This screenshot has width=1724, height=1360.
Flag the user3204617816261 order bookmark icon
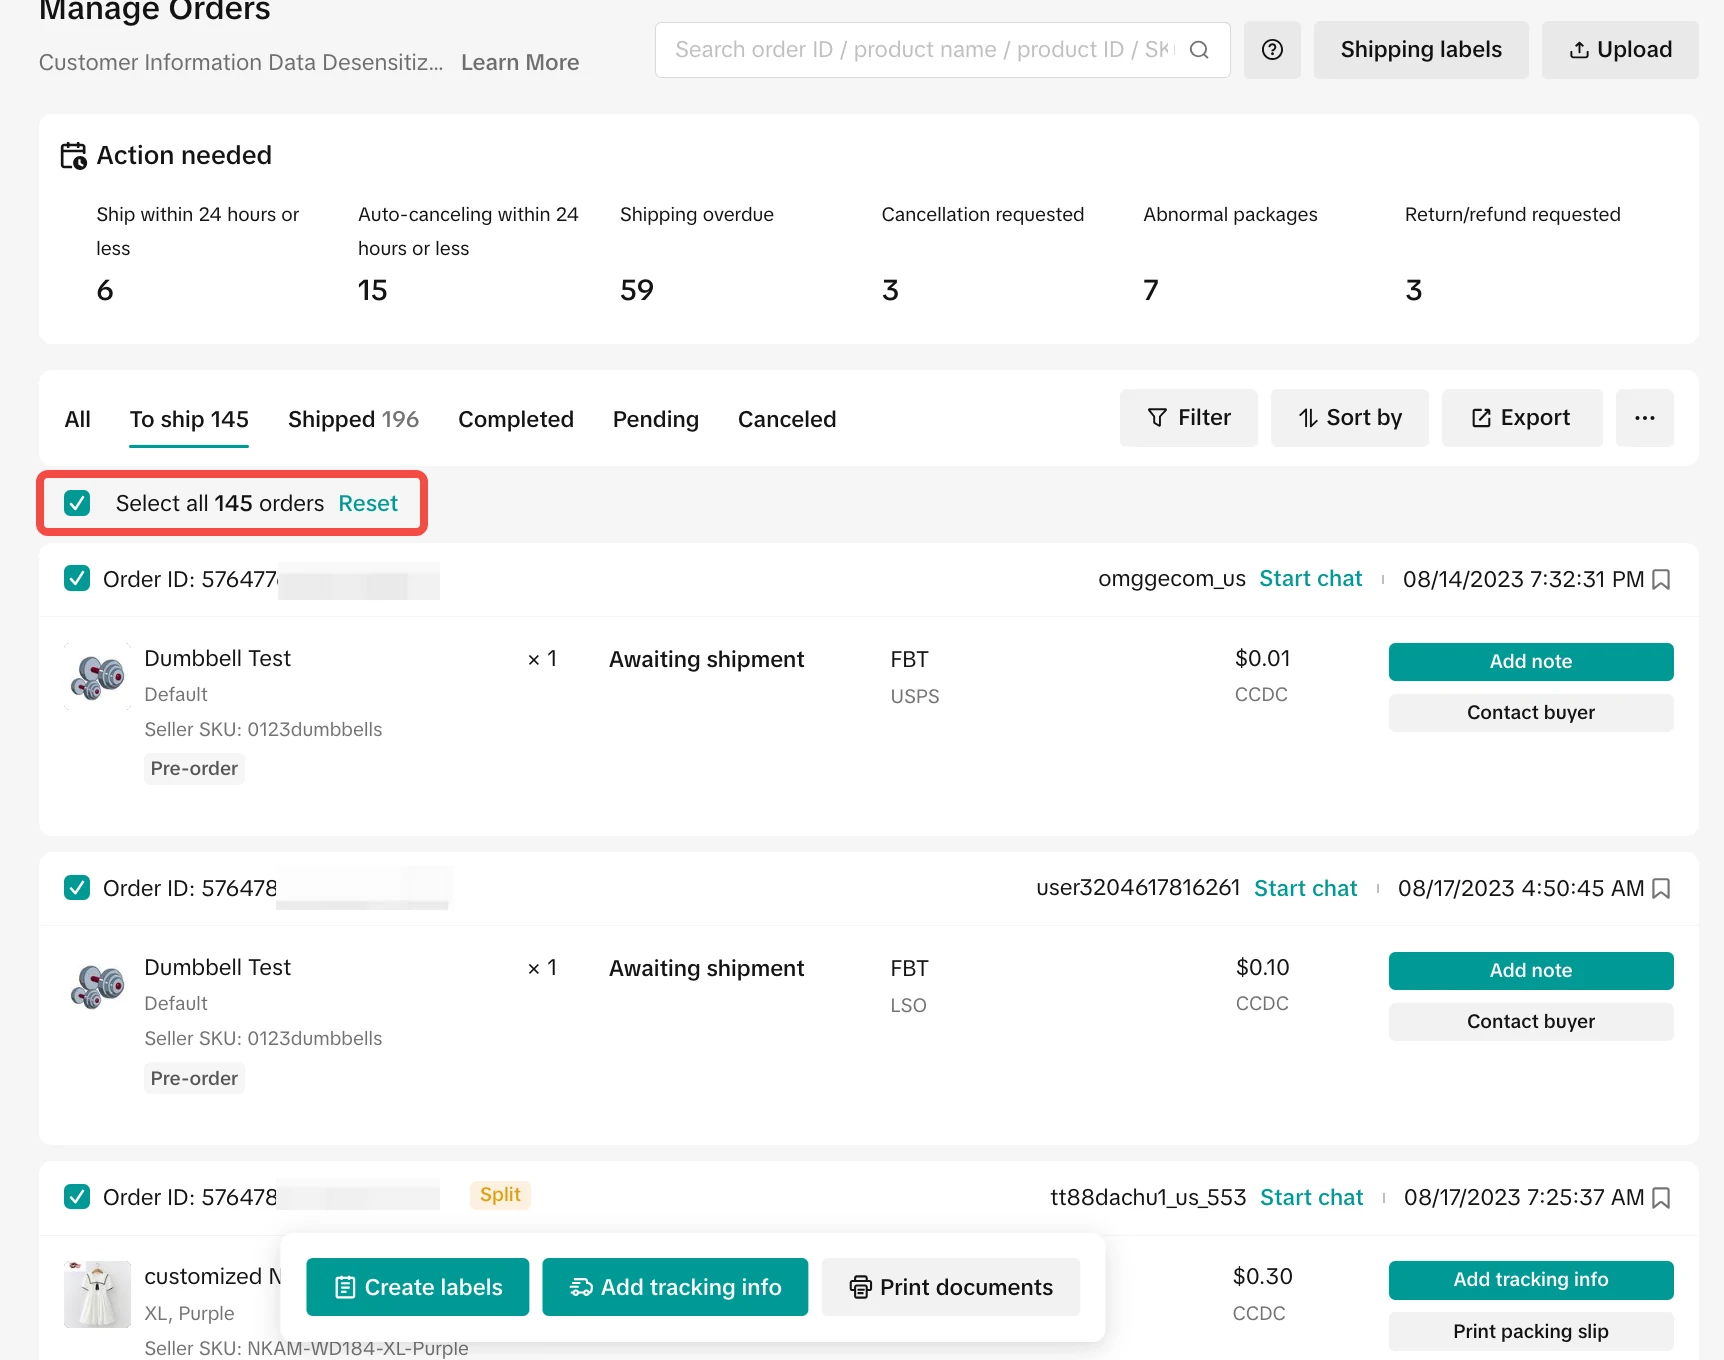1661,889
